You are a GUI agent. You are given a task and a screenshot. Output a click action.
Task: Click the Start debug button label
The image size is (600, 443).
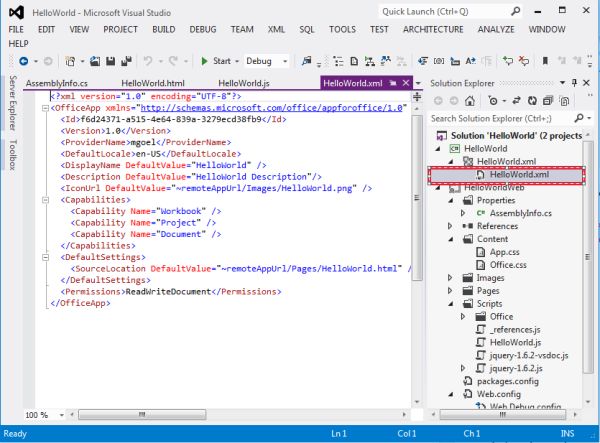pyautogui.click(x=222, y=61)
